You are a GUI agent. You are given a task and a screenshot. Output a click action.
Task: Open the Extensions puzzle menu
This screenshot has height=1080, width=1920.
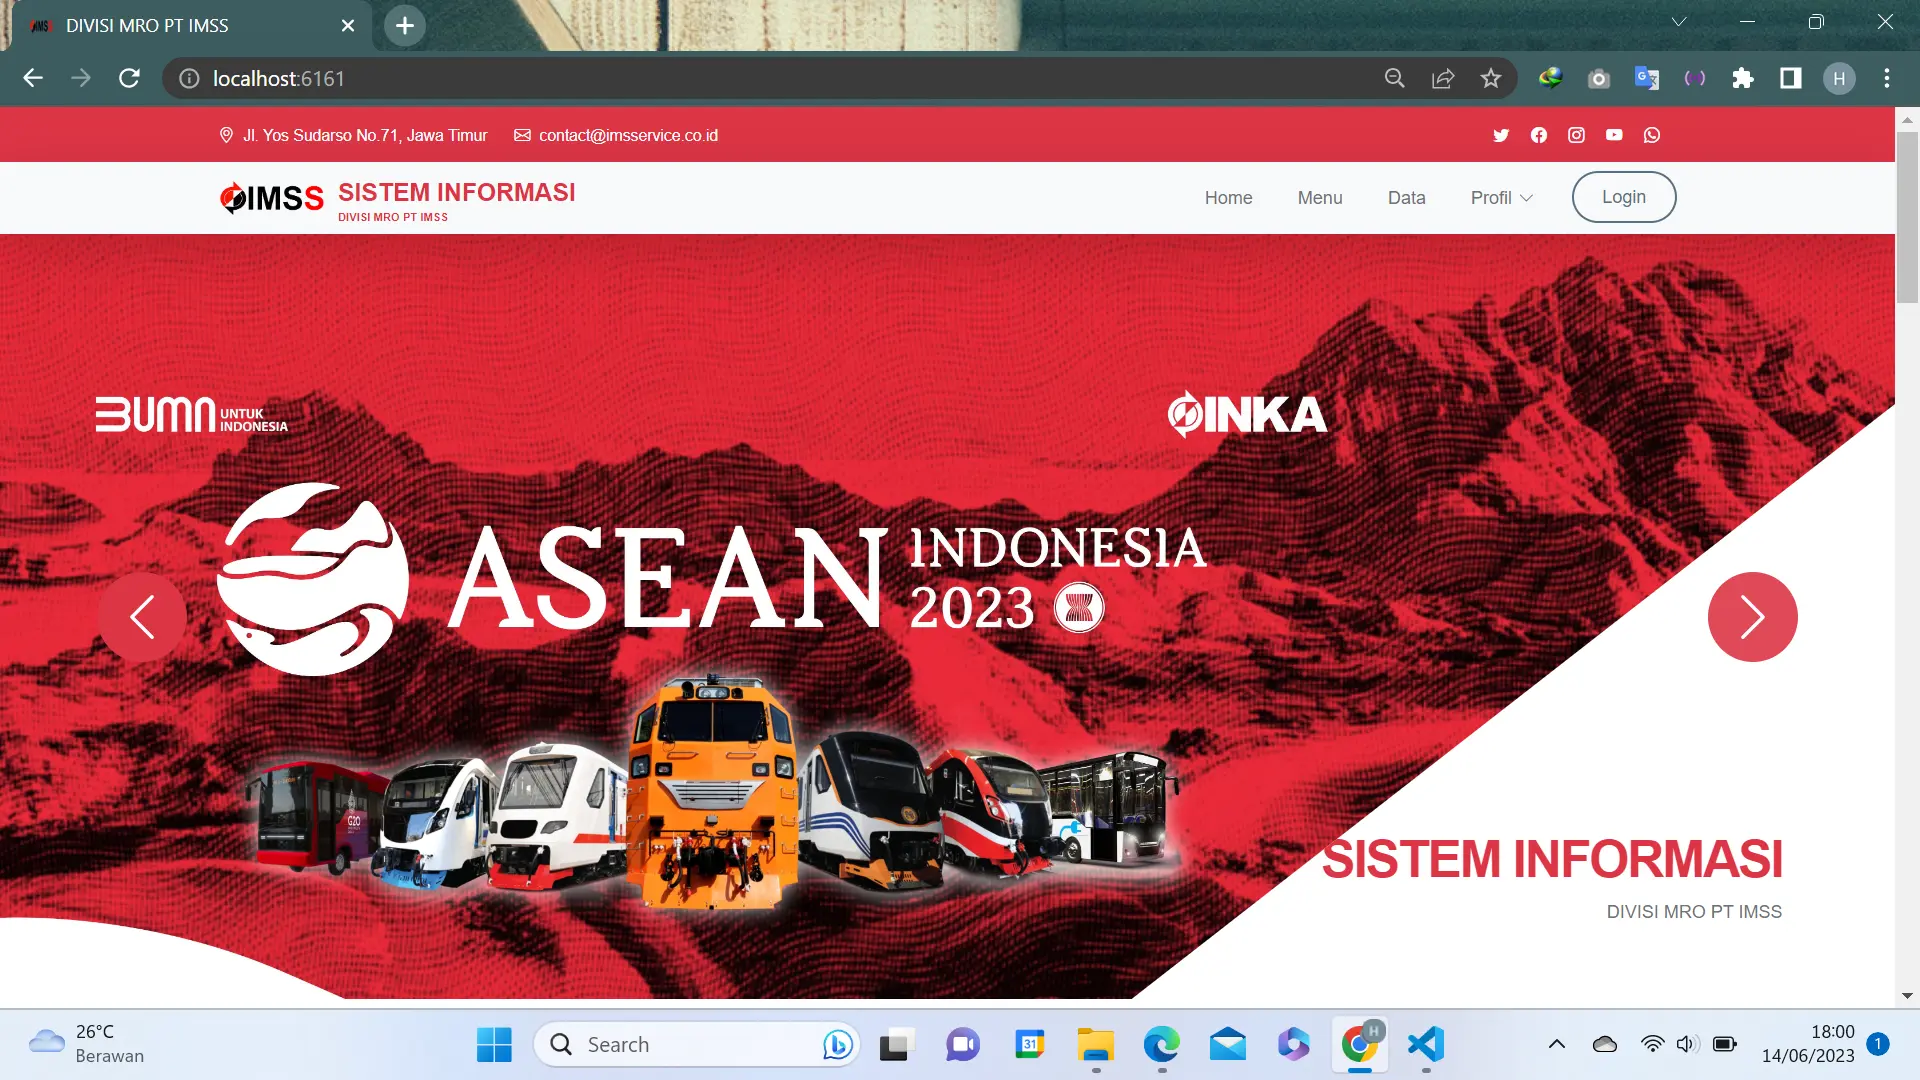(1743, 78)
